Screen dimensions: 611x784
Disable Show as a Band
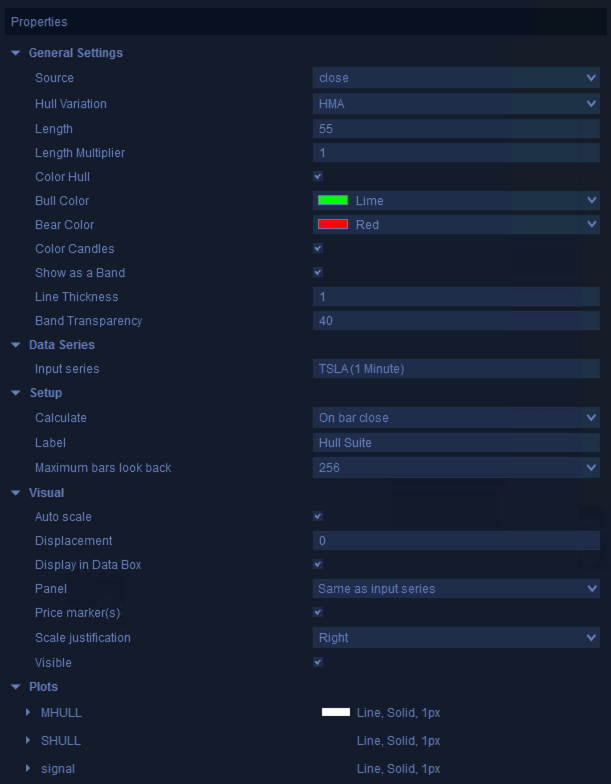click(x=318, y=273)
